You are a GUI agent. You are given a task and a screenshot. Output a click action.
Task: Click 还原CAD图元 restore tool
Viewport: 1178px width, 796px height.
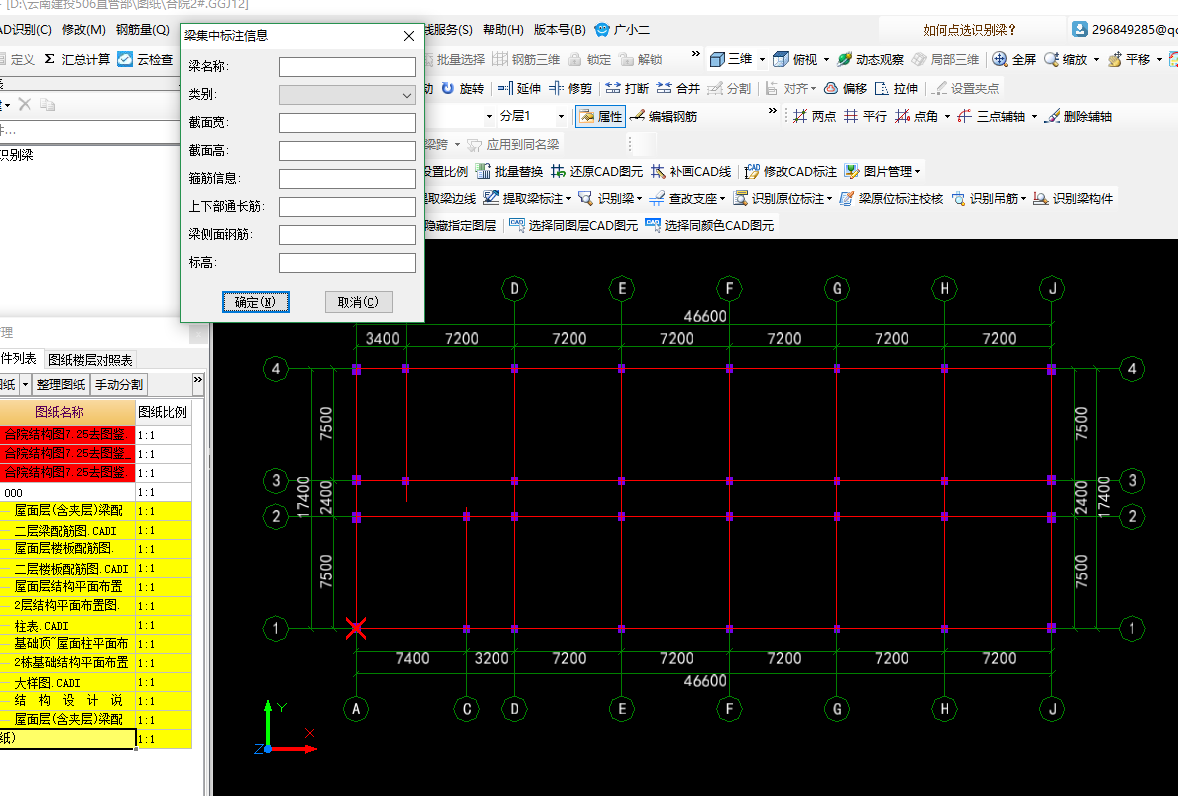tap(597, 171)
